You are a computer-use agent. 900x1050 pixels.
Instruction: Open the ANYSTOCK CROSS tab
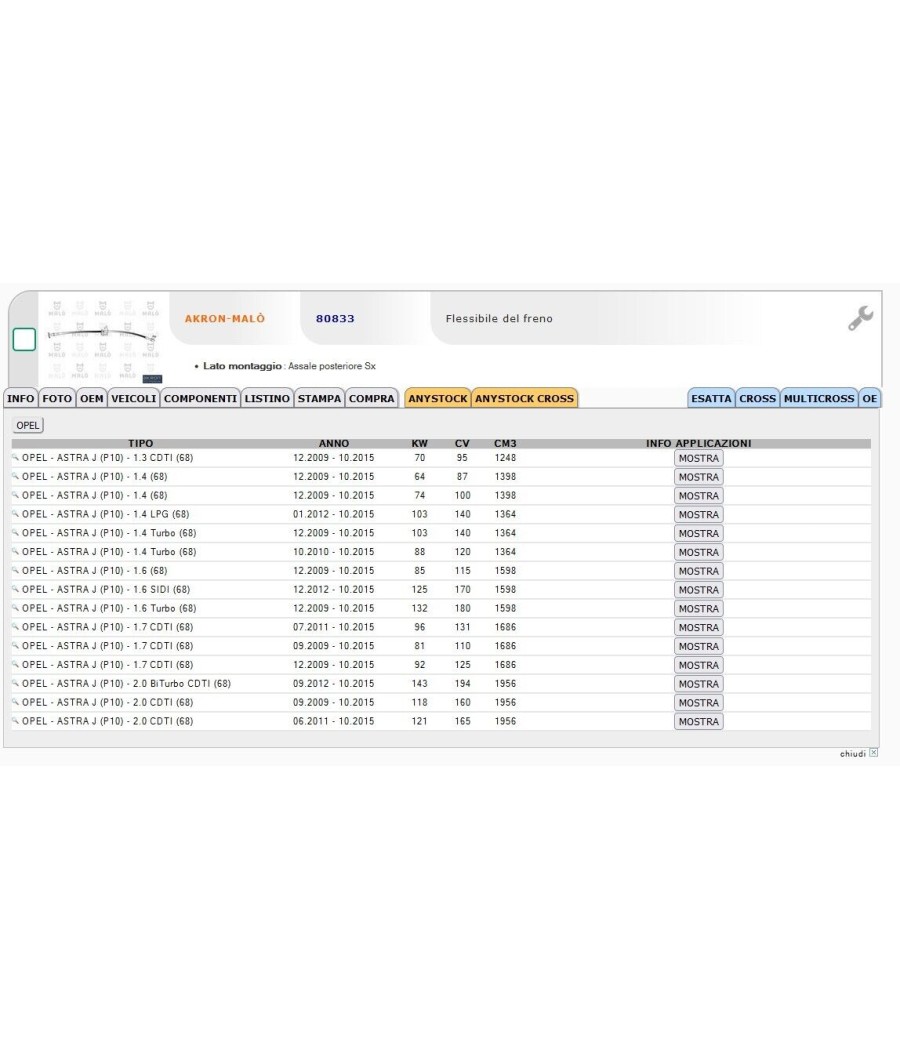(x=524, y=398)
